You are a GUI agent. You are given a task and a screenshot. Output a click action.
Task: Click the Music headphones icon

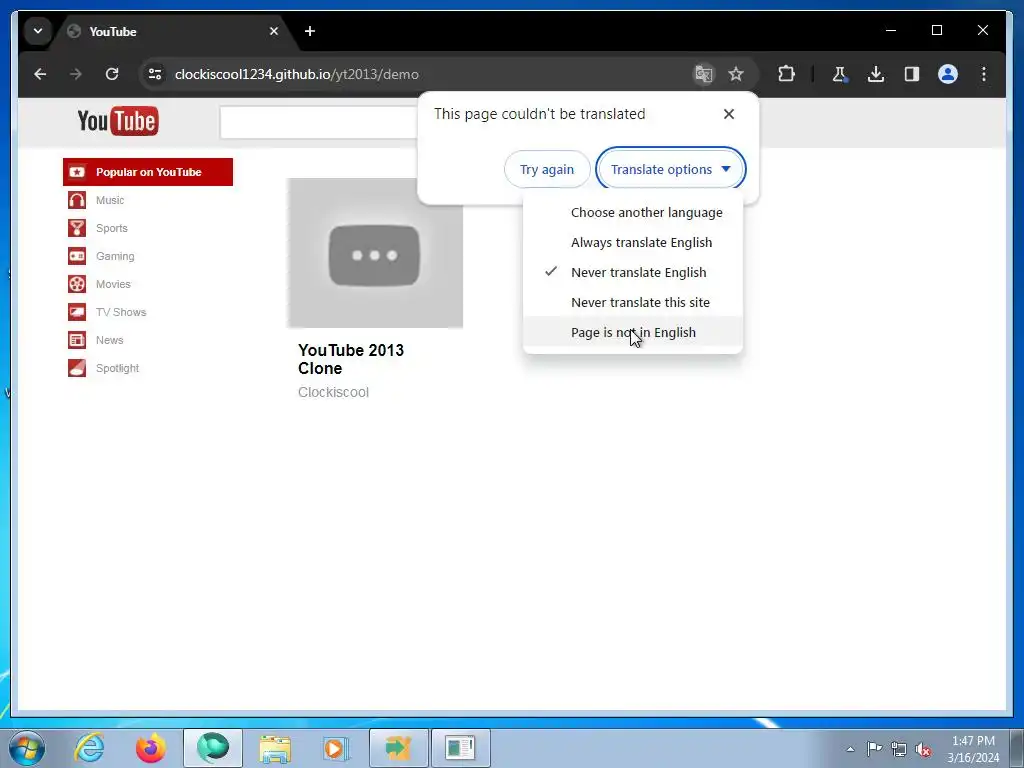tap(77, 200)
